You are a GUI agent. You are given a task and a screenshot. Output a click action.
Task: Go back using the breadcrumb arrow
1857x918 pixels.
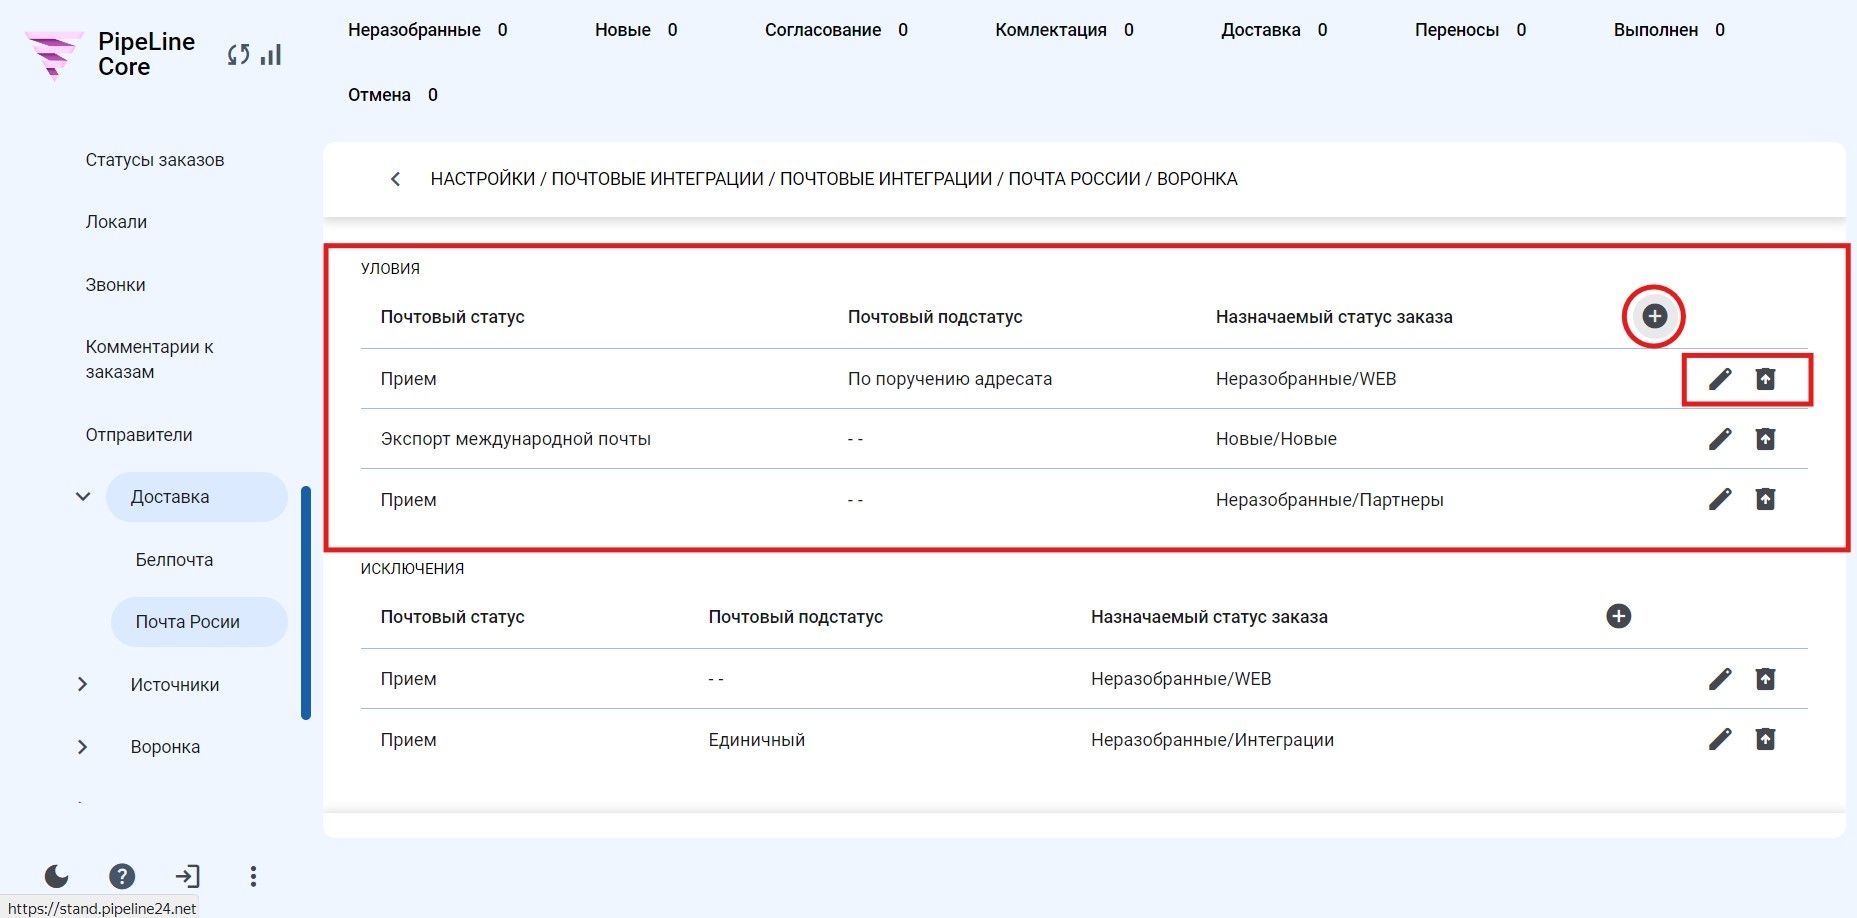pyautogui.click(x=395, y=179)
